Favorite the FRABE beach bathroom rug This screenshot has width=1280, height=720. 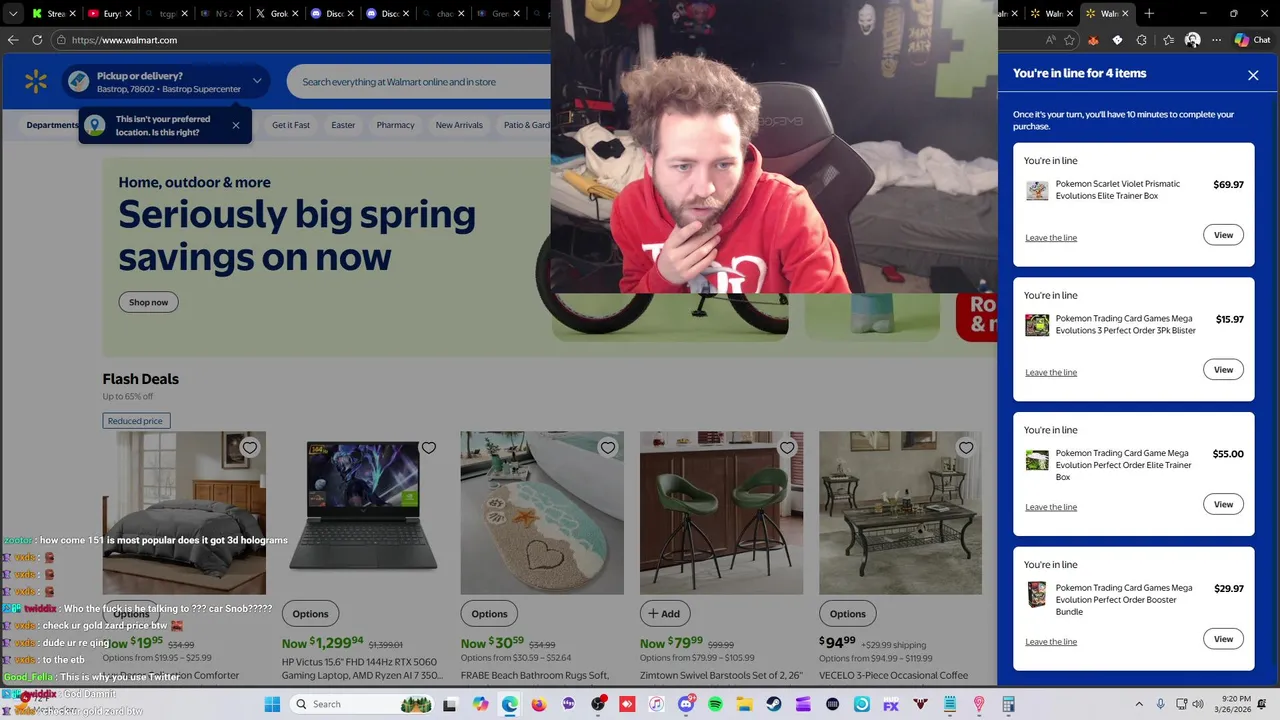[608, 448]
